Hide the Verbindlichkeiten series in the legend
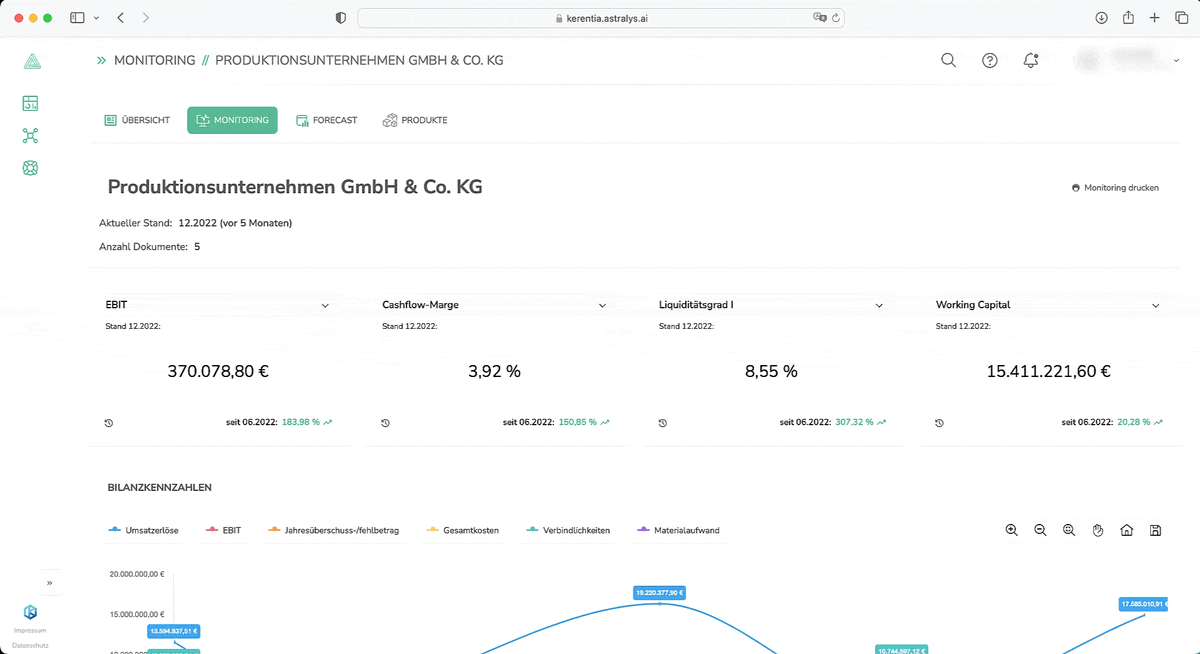The height and width of the screenshot is (654, 1200). 568,530
